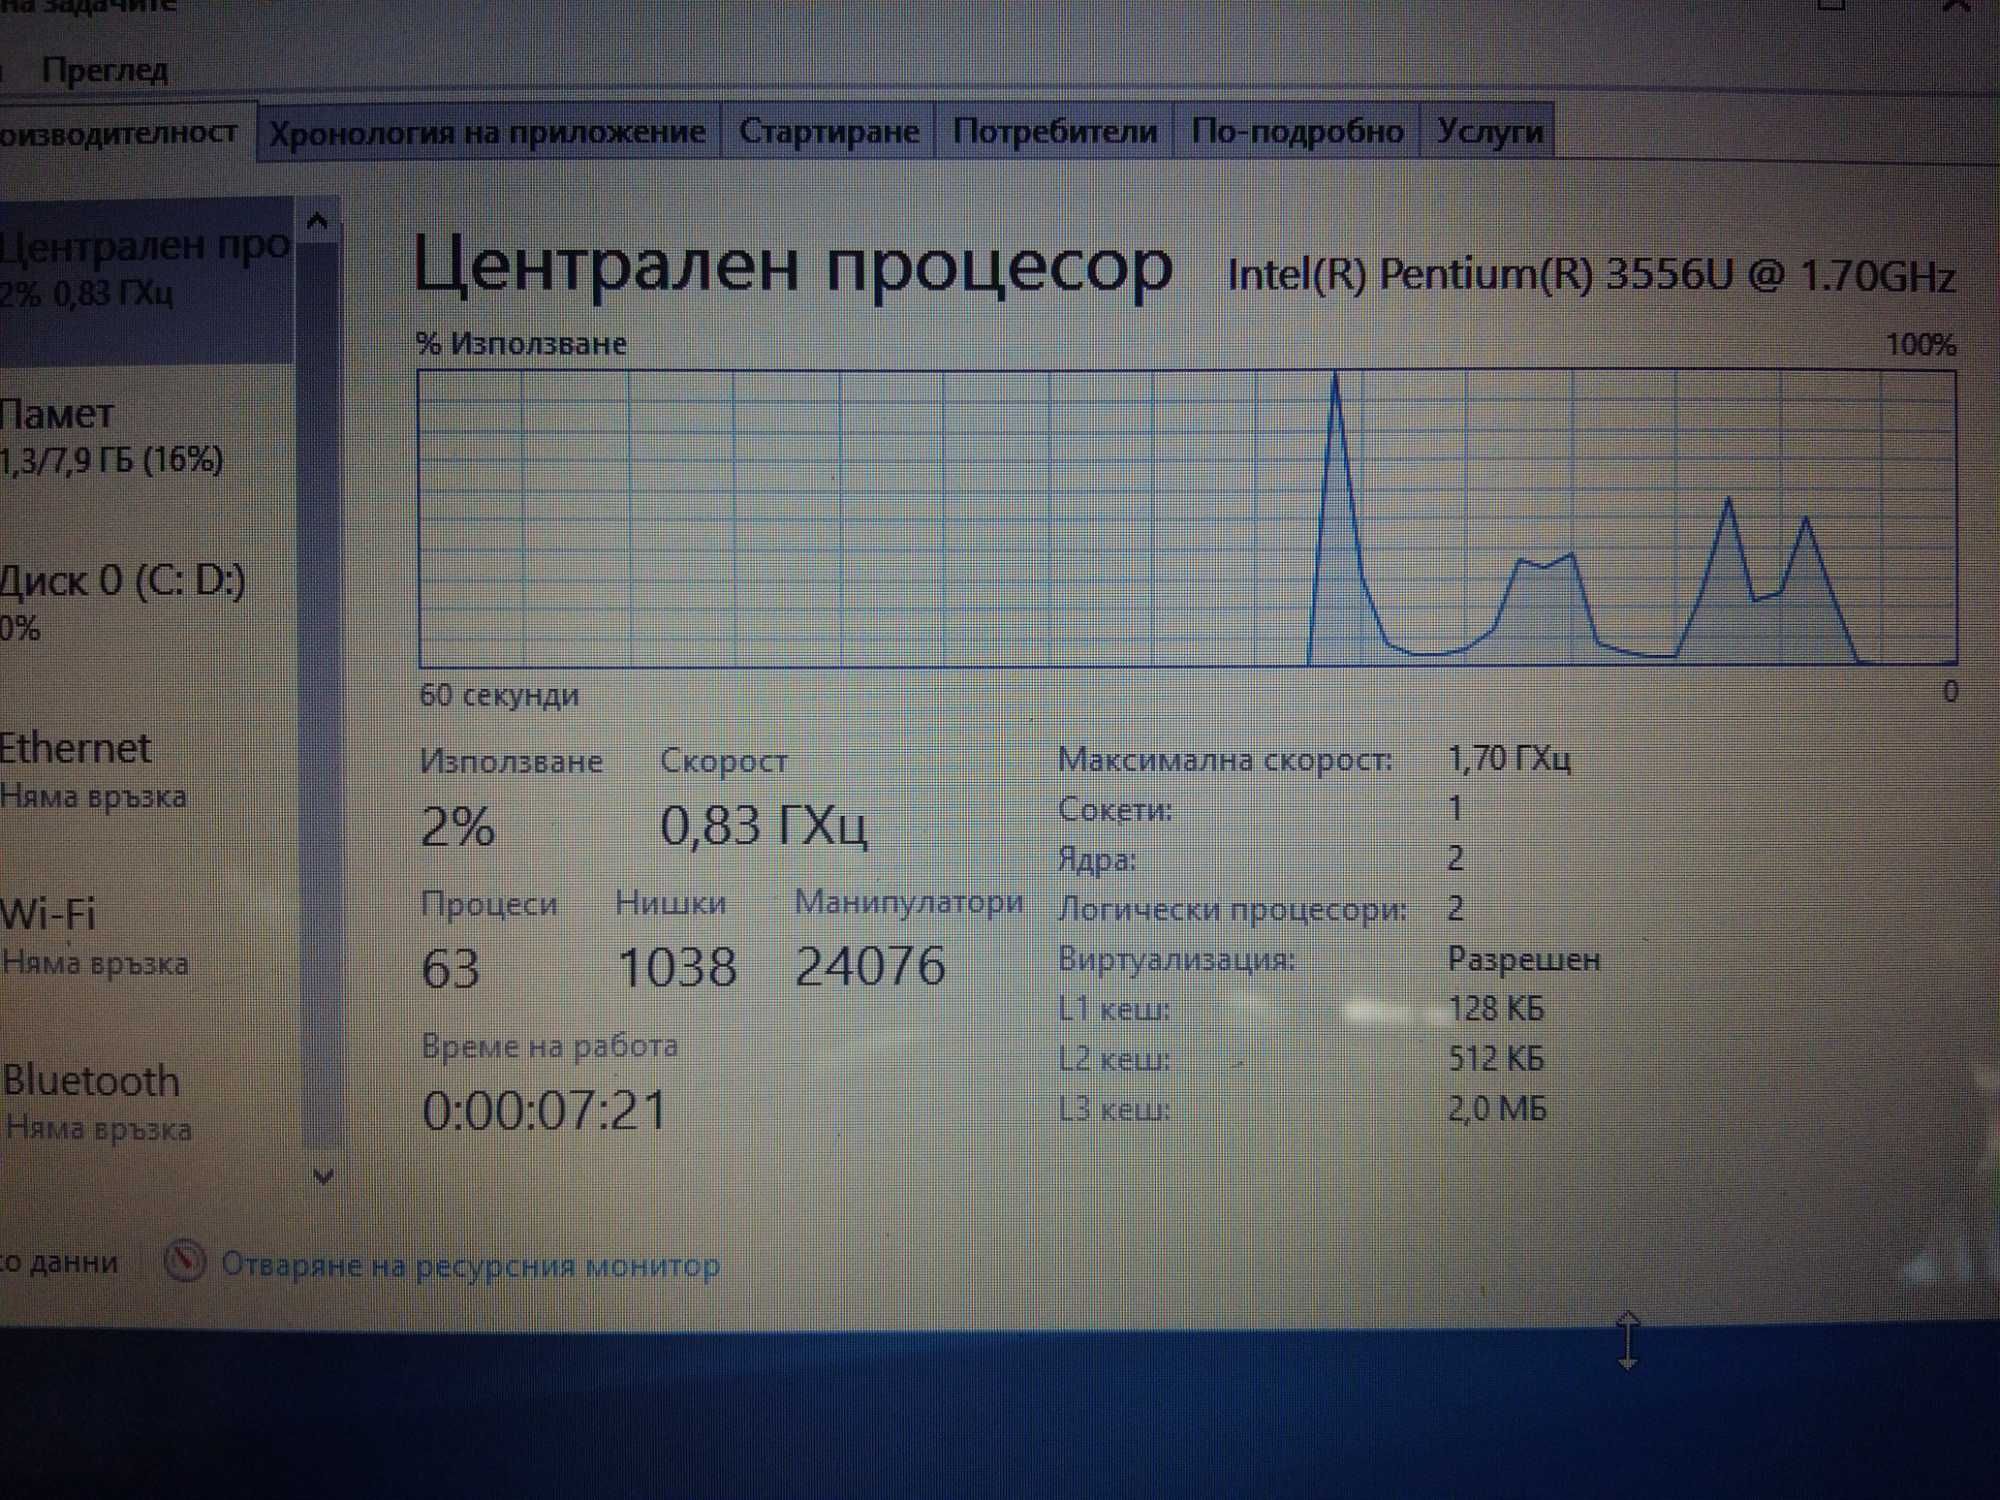The image size is (2000, 1500).
Task: Click the Логически процесори label
Action: coord(1232,909)
